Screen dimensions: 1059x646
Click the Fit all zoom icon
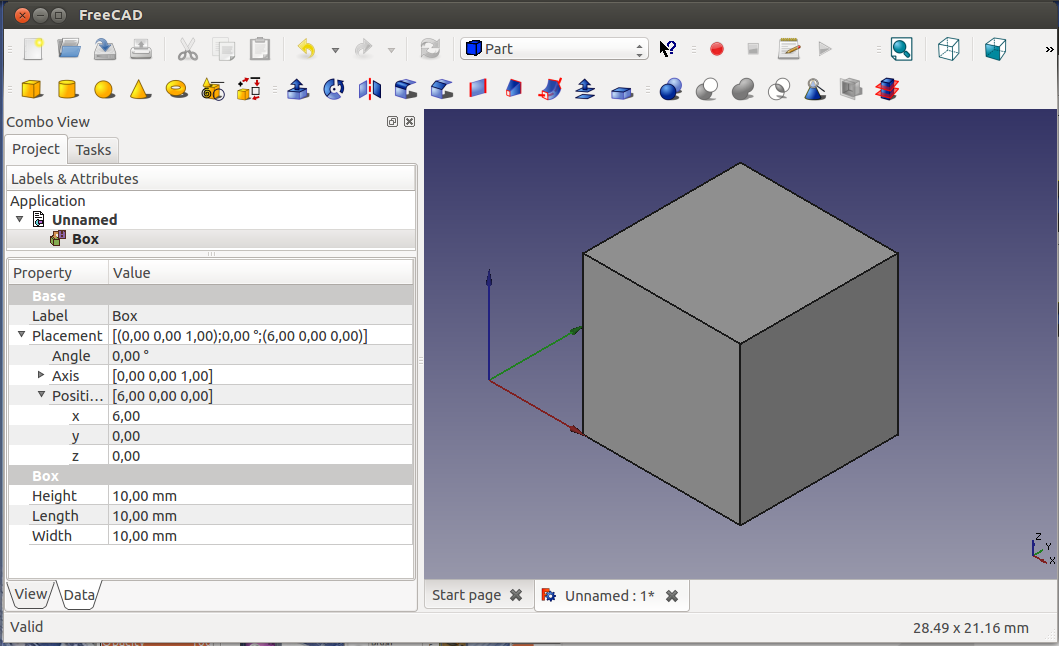pyautogui.click(x=902, y=49)
